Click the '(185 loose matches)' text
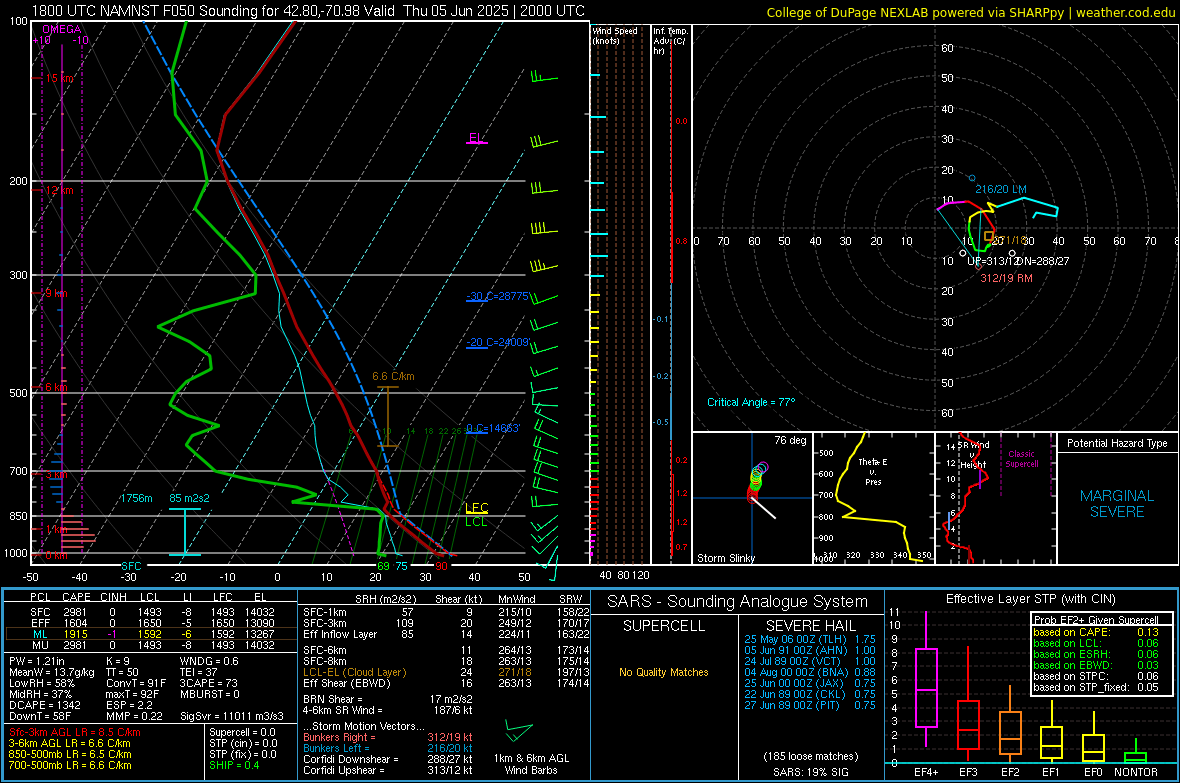 click(x=810, y=757)
